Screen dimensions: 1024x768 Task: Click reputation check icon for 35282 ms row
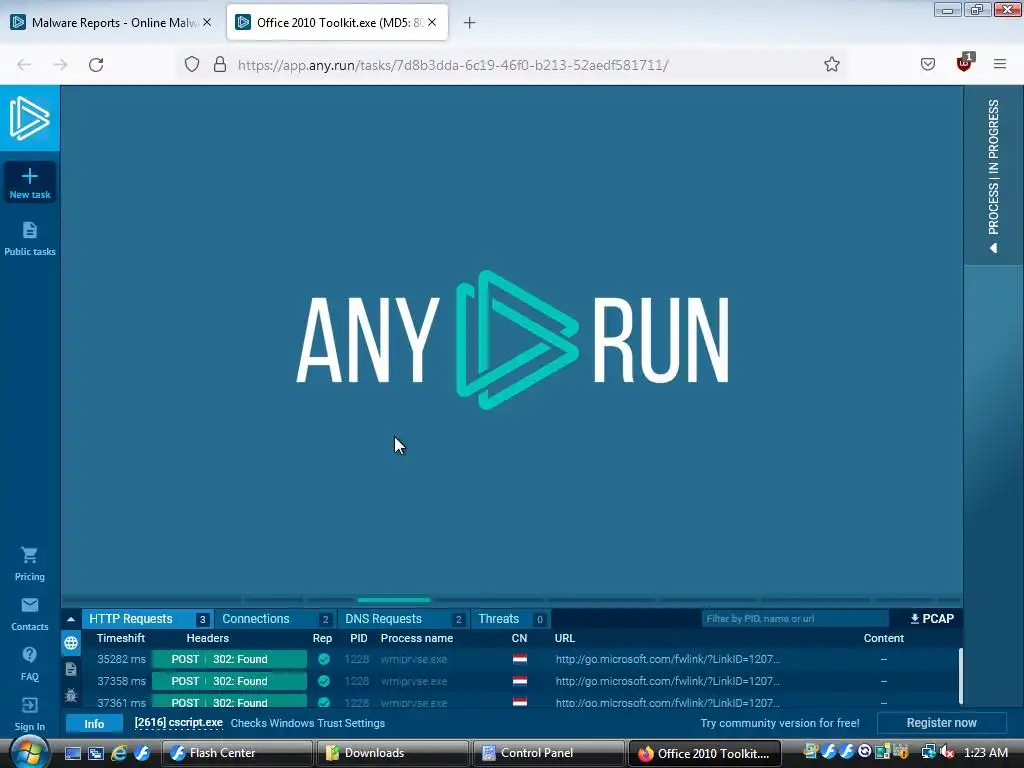click(323, 659)
